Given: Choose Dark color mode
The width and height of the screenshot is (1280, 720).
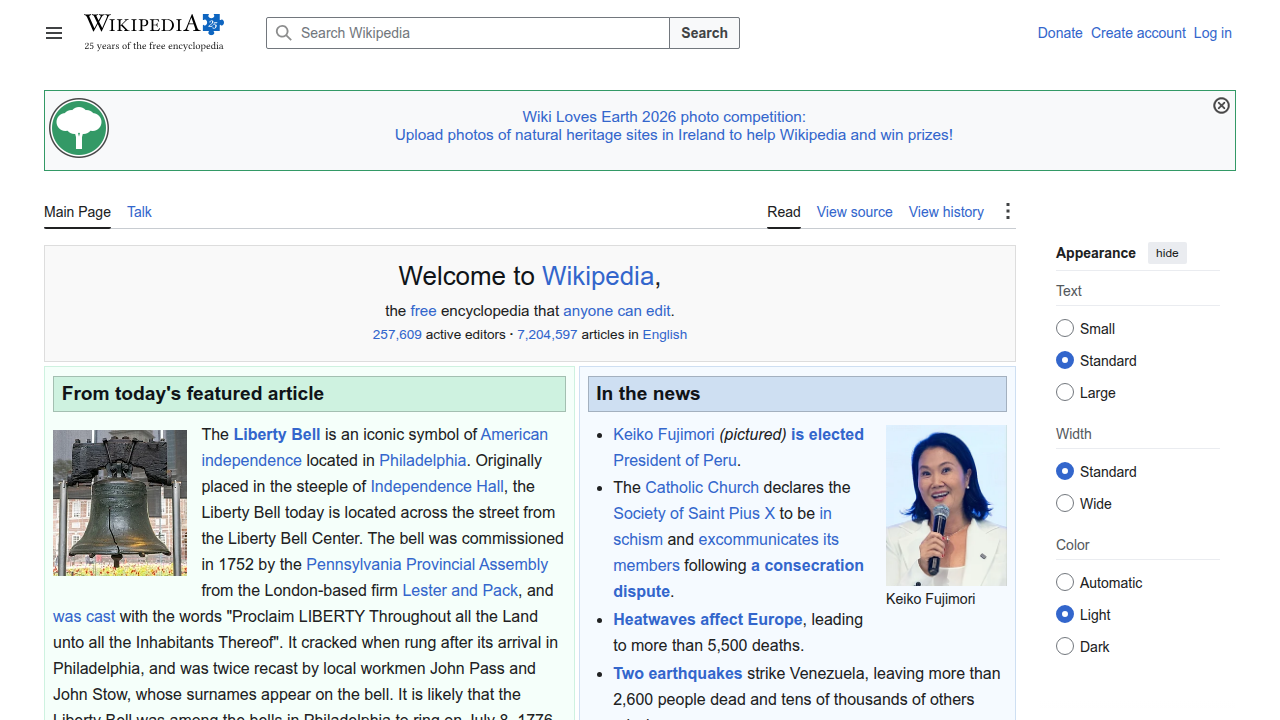Looking at the screenshot, I should click(x=1065, y=646).
